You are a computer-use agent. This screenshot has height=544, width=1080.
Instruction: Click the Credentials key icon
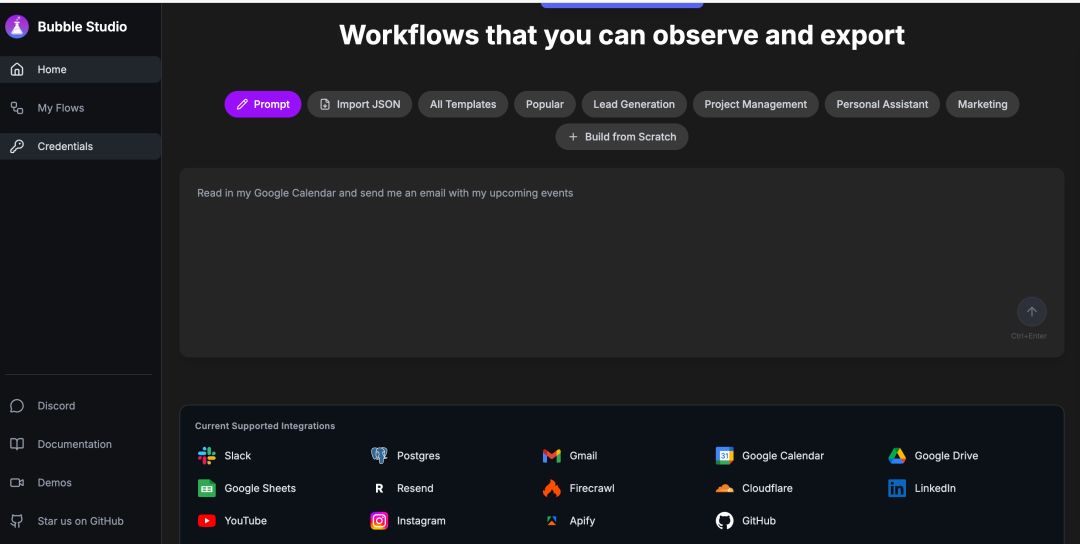point(17,146)
